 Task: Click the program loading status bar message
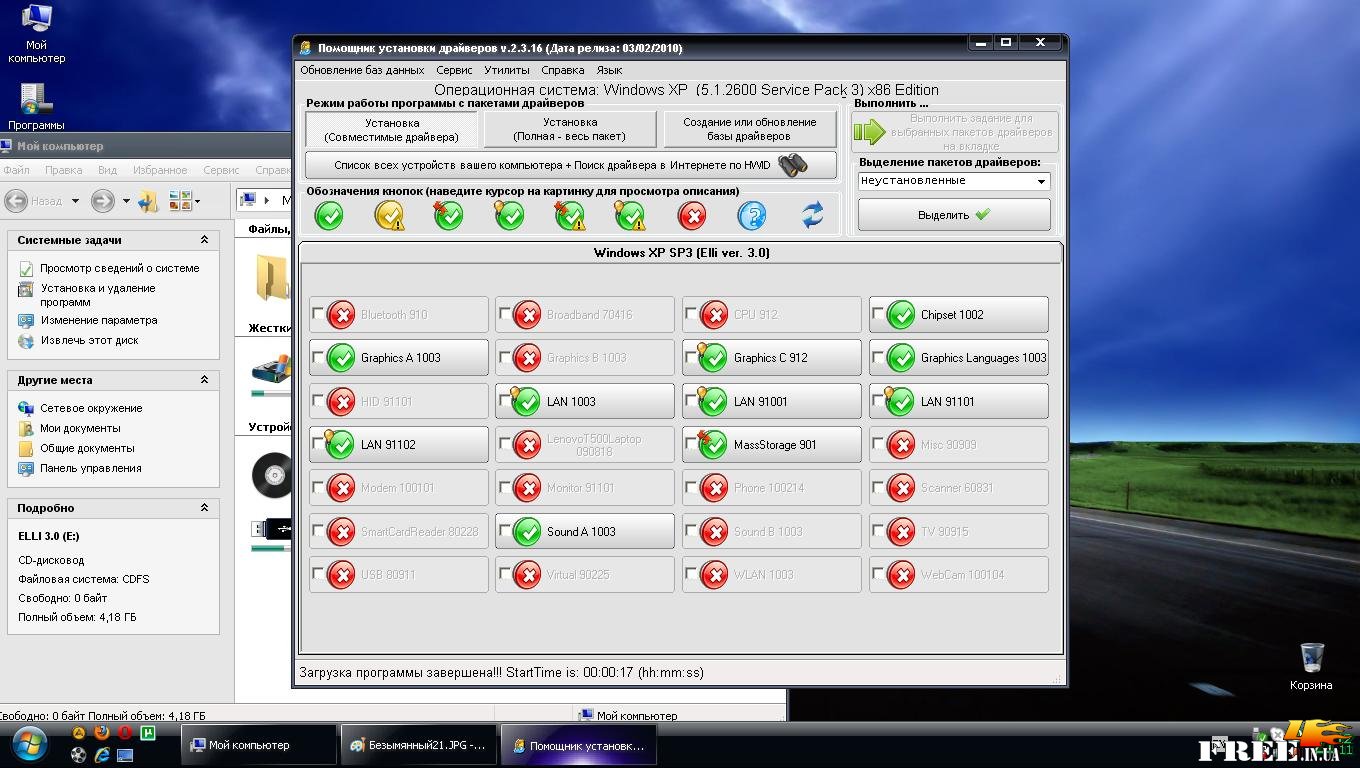501,672
